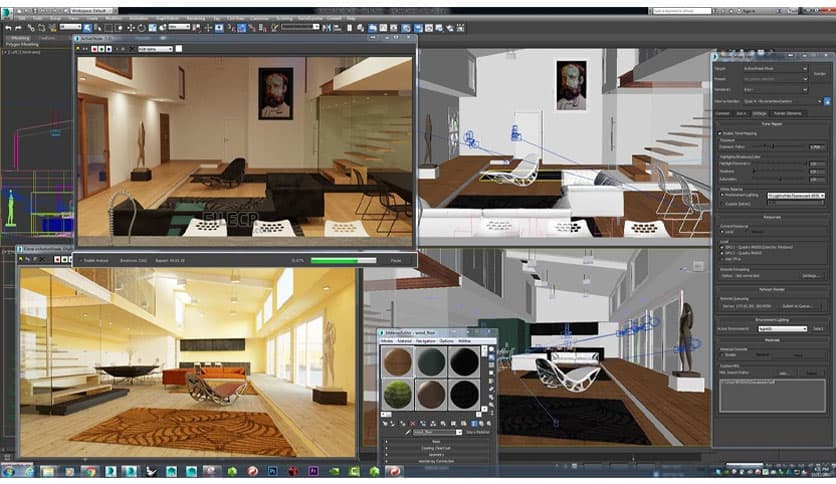Click the Submit to Queue button
Image resolution: width=836 pixels, height=484 pixels.
tap(798, 306)
